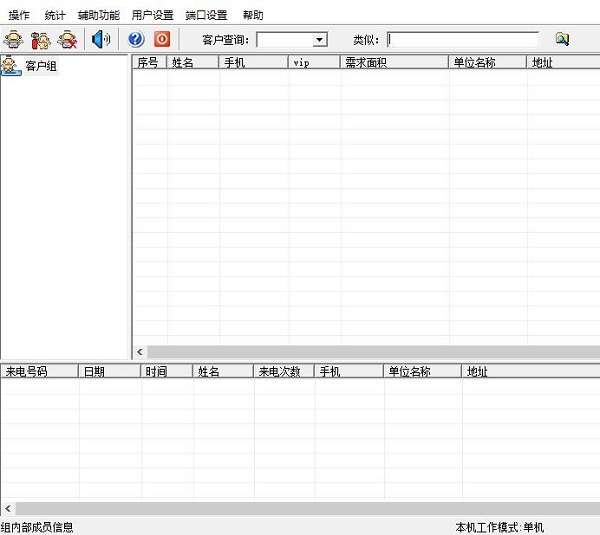Click the blue speaker sound icon
The width and height of the screenshot is (600, 535).
[101, 39]
